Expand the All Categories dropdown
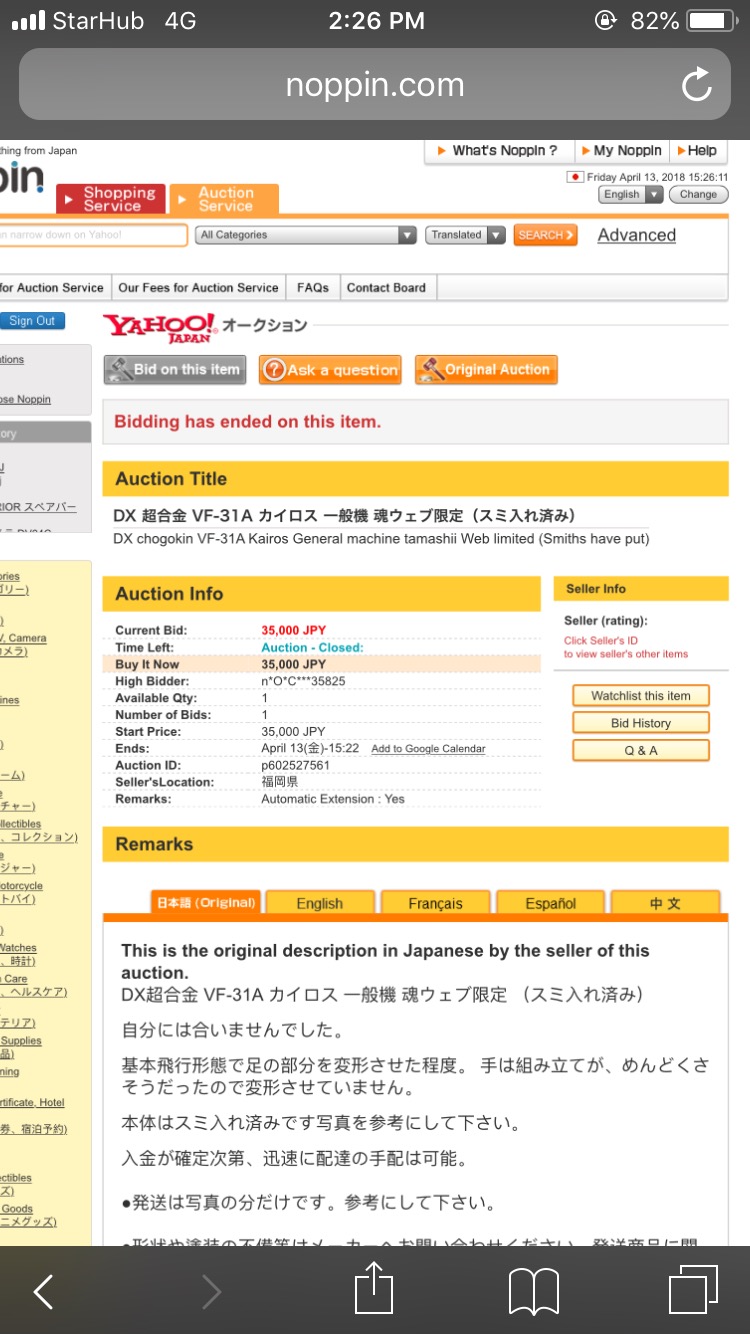Image resolution: width=750 pixels, height=1334 pixels. [306, 235]
